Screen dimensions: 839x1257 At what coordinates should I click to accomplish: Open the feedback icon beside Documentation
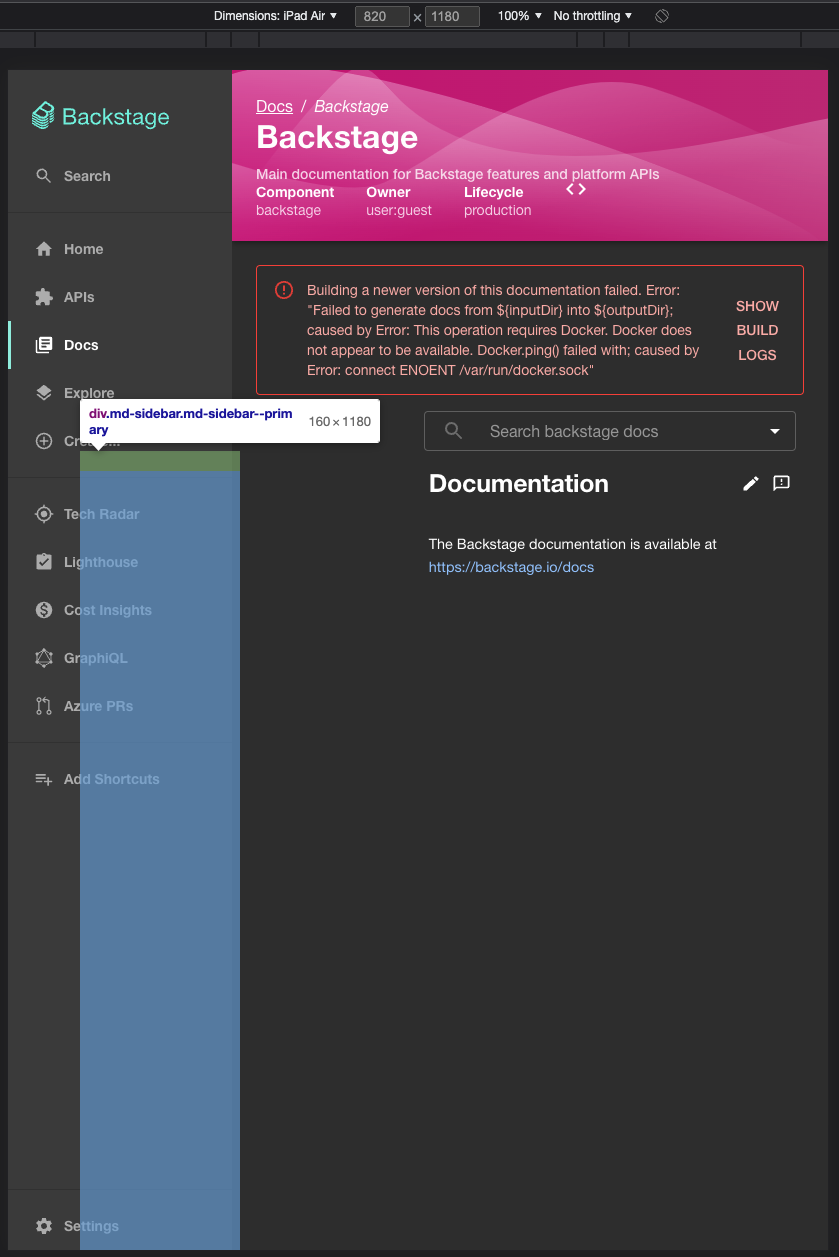coord(781,483)
